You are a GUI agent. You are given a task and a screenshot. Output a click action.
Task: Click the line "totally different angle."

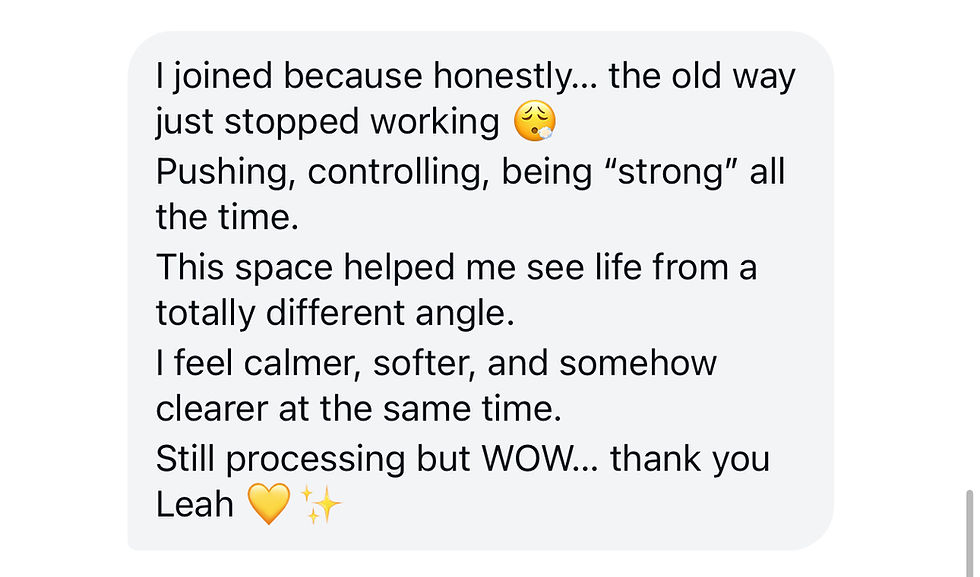(334, 313)
